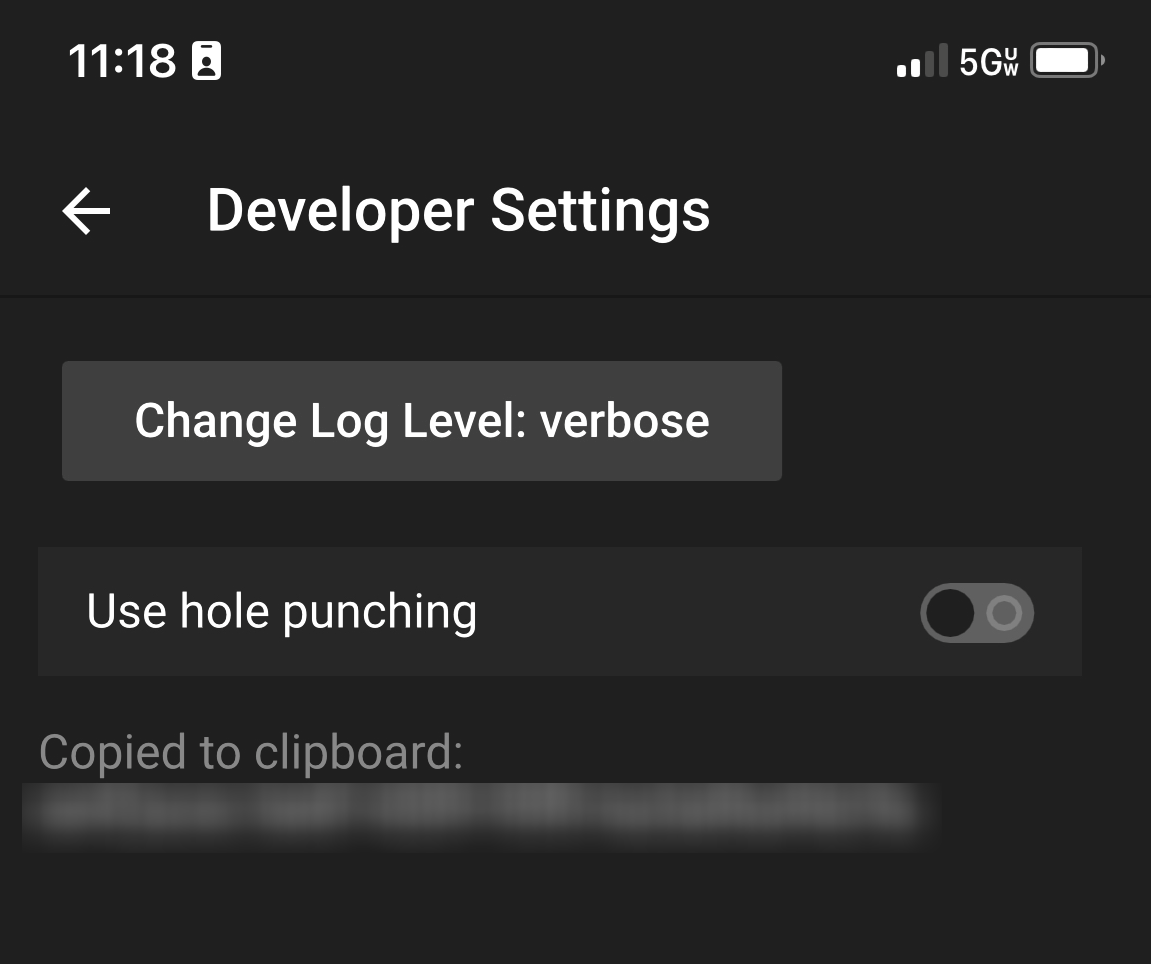1151x964 pixels.
Task: Change Log Level from verbose
Action: pyautogui.click(x=422, y=421)
